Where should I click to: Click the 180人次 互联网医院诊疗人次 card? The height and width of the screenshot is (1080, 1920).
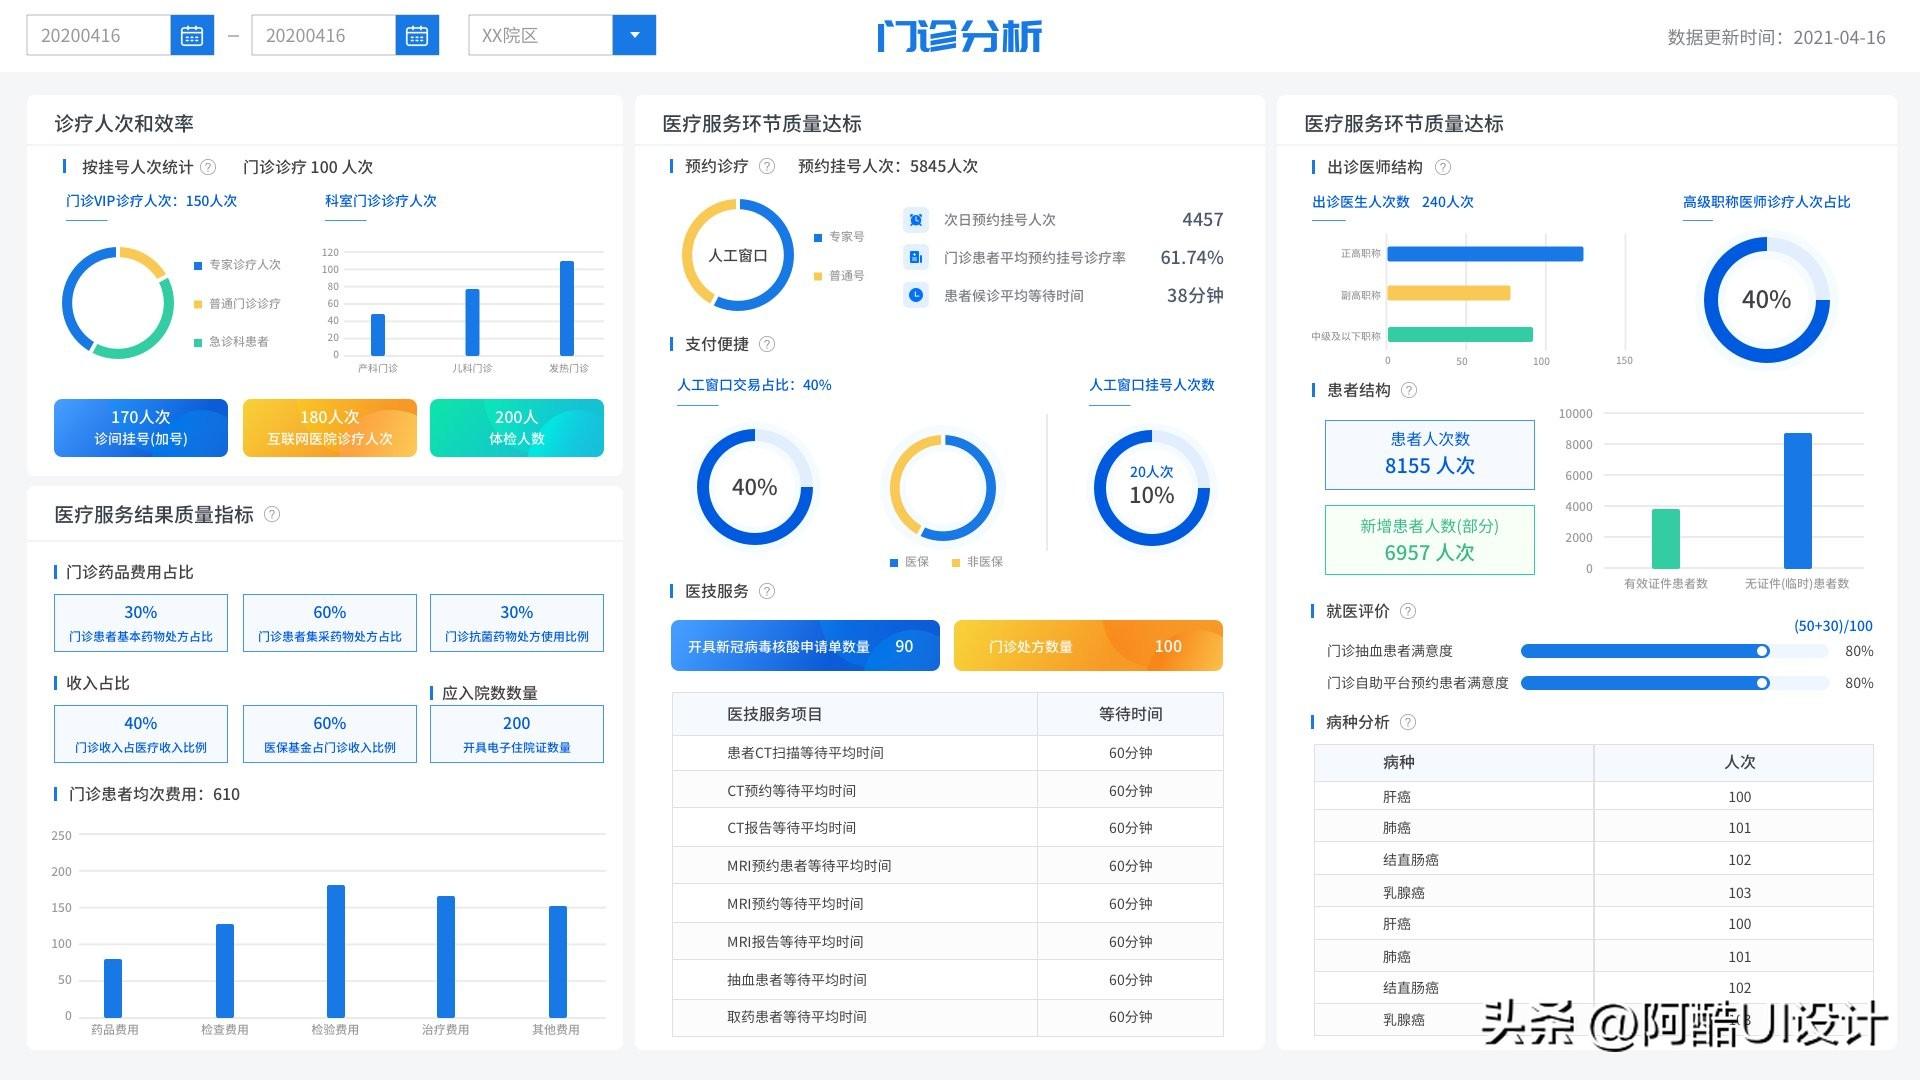330,428
